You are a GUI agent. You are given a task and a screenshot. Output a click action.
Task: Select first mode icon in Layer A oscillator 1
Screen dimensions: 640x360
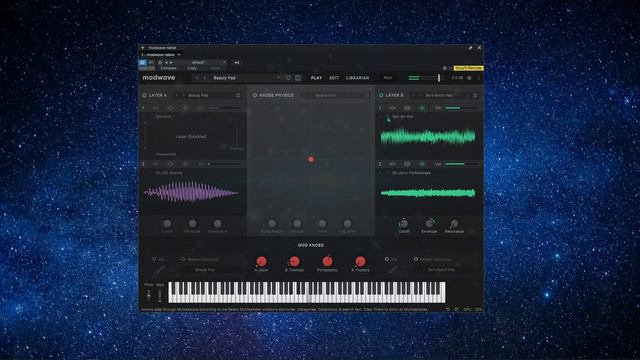[156, 108]
